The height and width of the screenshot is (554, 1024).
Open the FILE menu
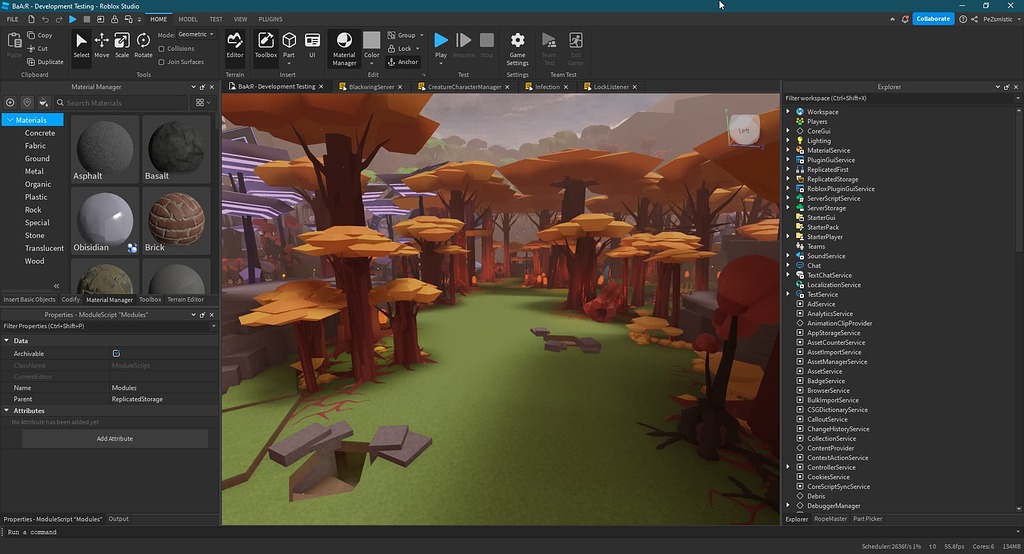click(12, 19)
